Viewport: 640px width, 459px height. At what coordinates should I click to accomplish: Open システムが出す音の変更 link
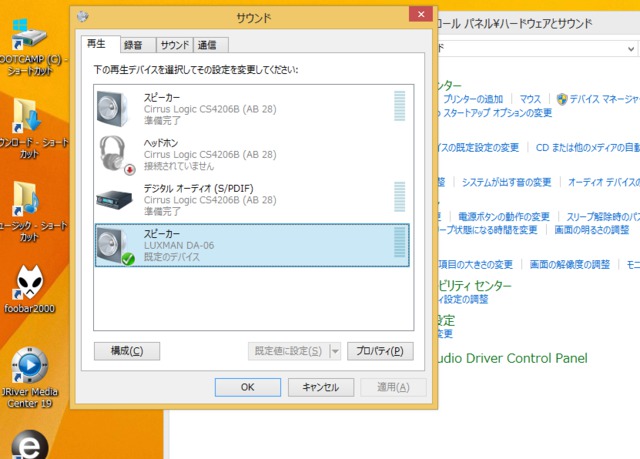pyautogui.click(x=507, y=182)
